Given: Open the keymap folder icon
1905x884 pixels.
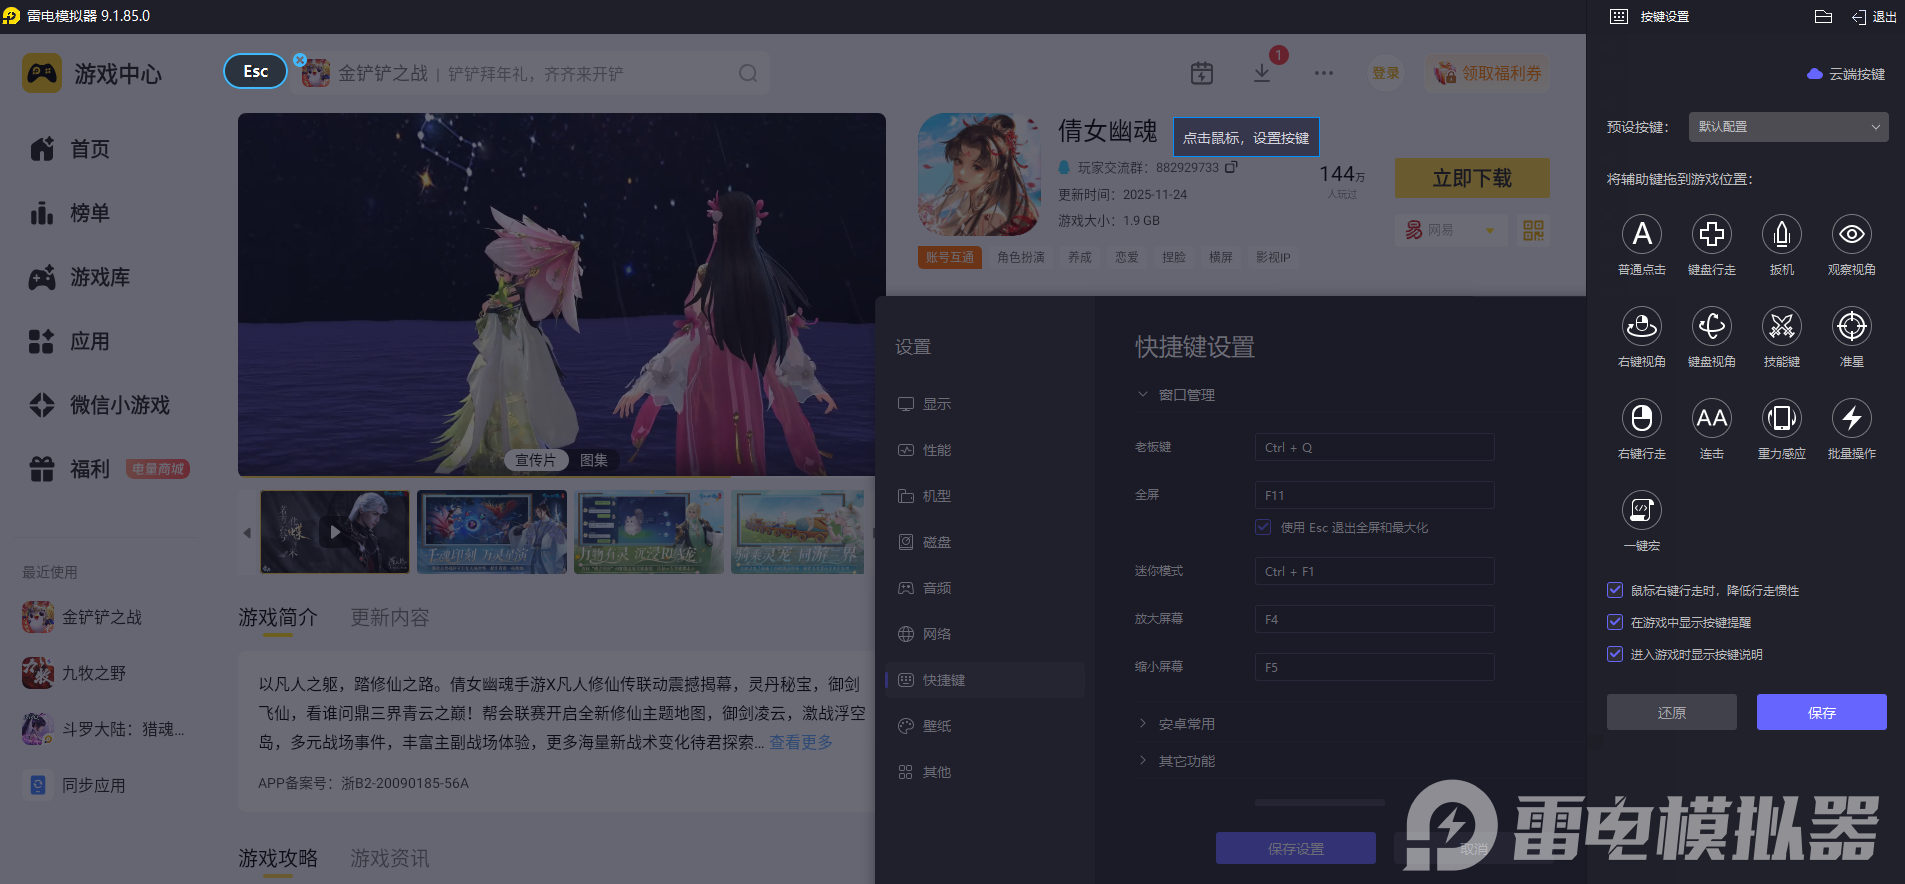Looking at the screenshot, I should (1823, 17).
